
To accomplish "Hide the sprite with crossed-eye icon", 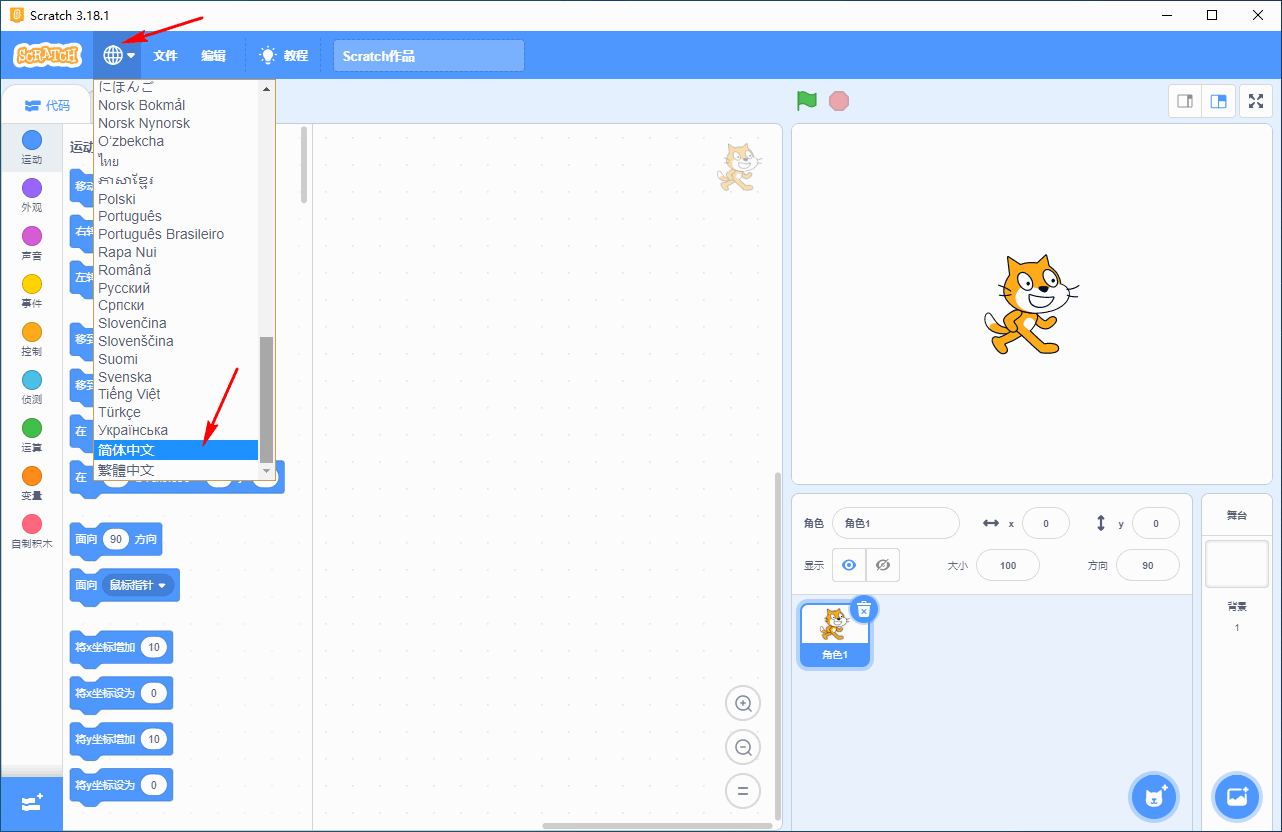I will (x=882, y=565).
